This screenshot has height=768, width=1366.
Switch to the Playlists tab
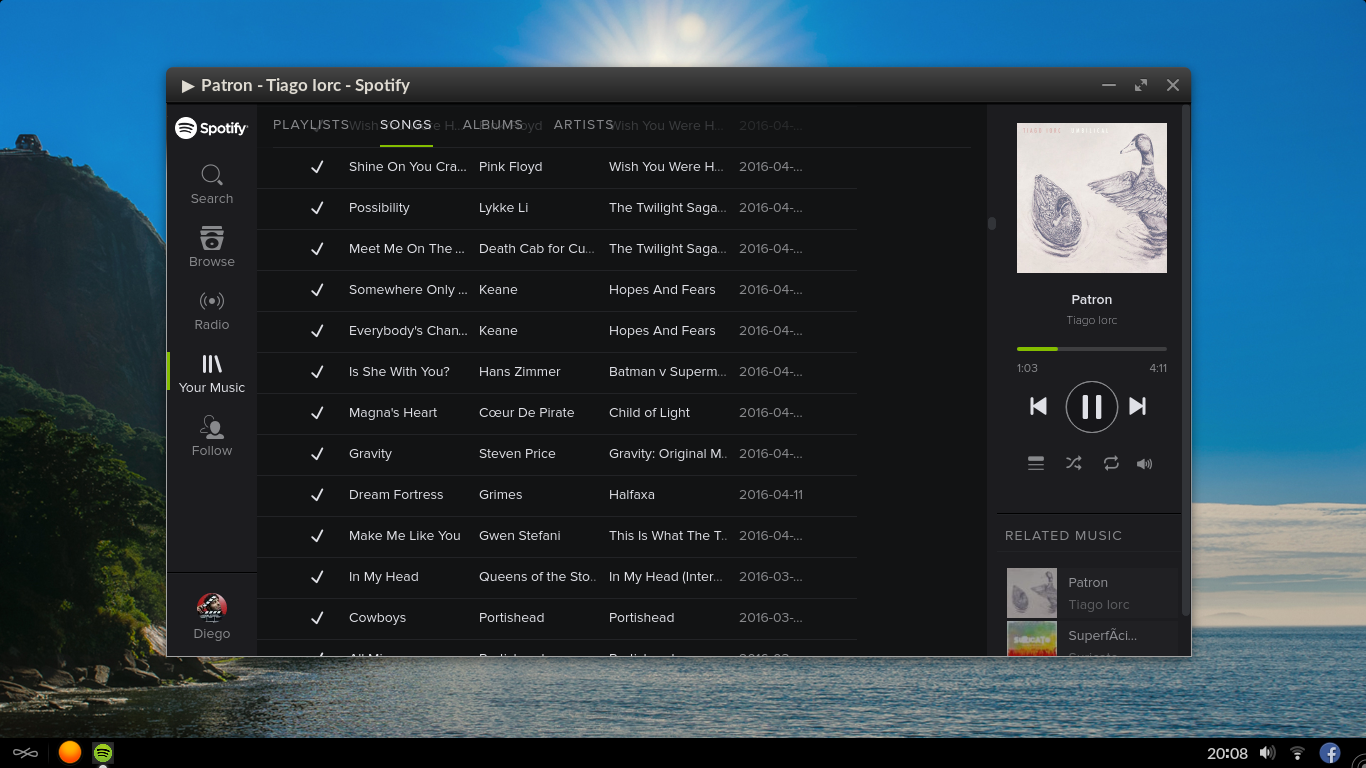click(x=311, y=125)
